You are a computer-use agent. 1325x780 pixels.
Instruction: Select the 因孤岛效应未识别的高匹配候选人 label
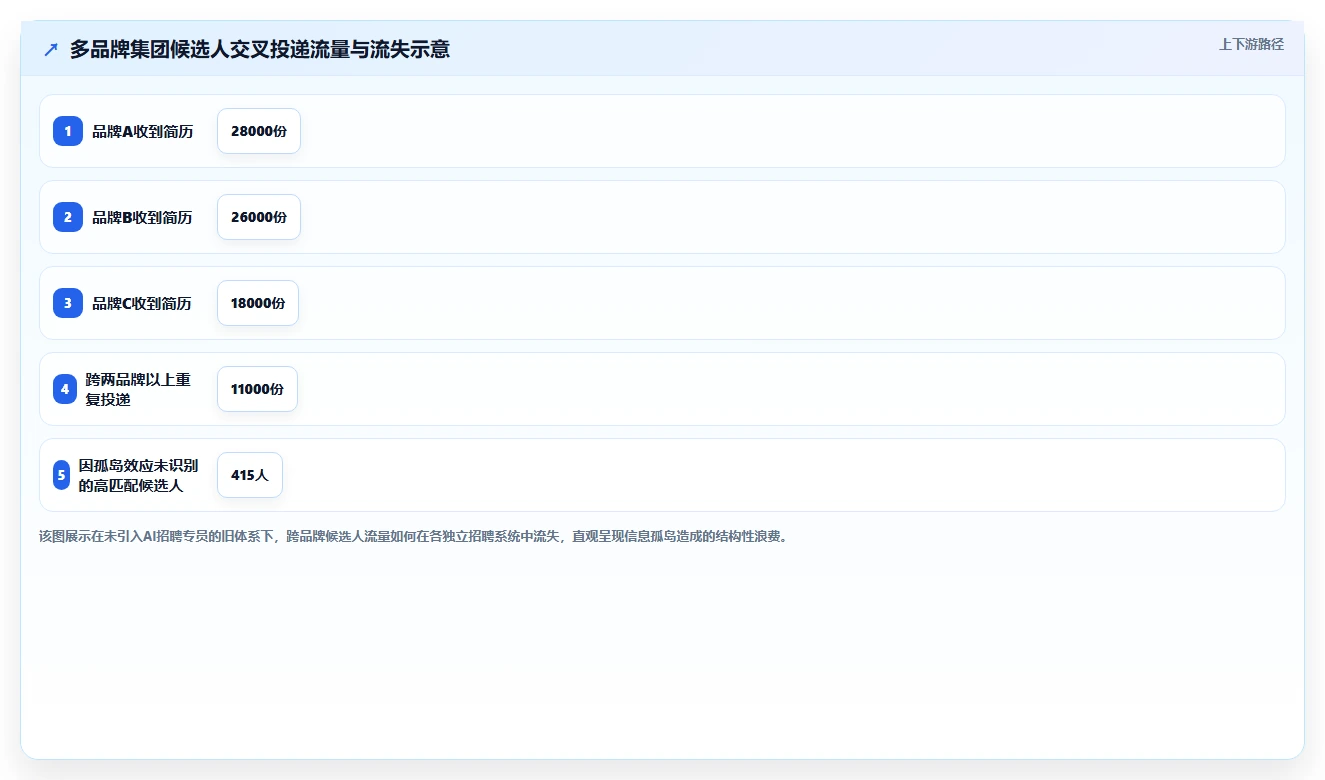[x=139, y=475]
